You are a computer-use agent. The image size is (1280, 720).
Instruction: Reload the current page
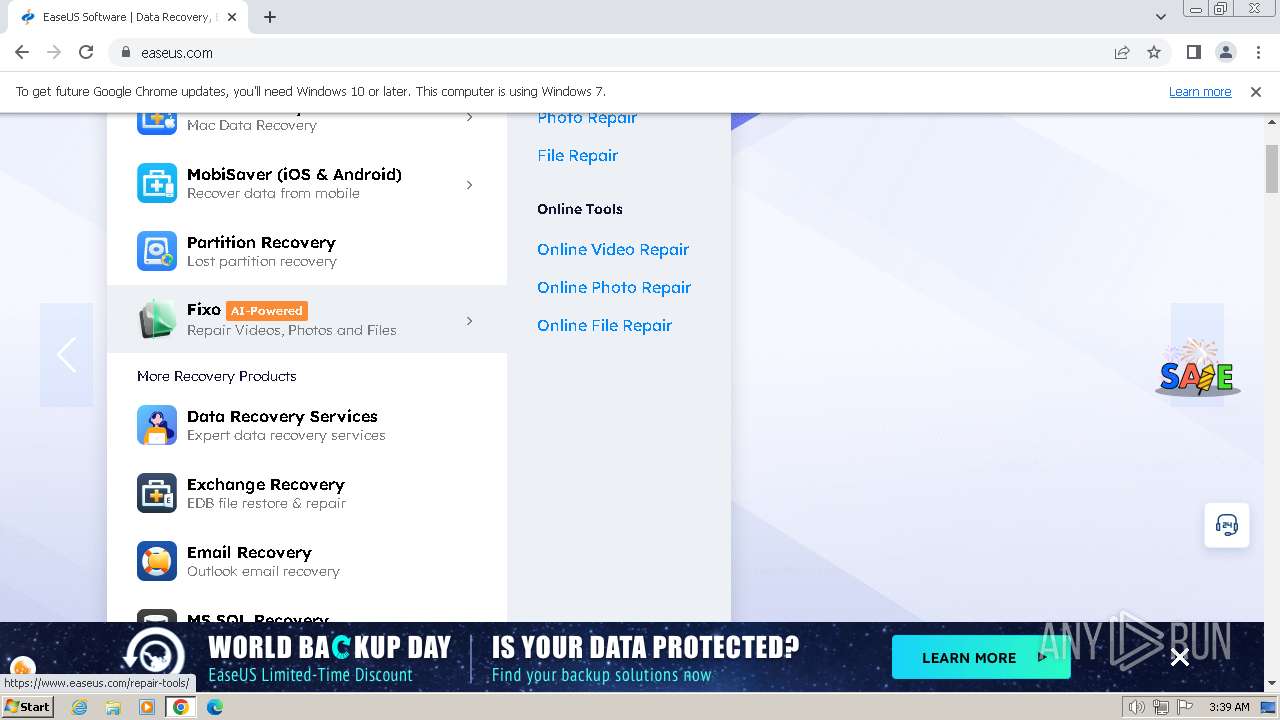(86, 52)
